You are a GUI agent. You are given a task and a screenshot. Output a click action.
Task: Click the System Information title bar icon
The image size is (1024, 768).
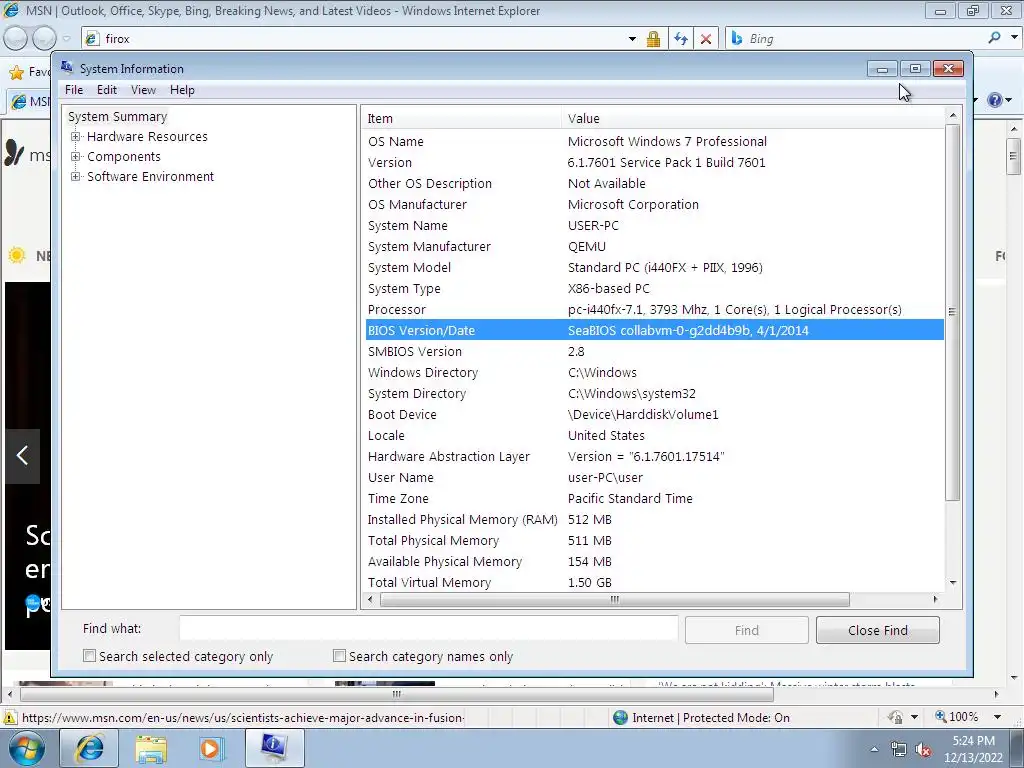[67, 67]
